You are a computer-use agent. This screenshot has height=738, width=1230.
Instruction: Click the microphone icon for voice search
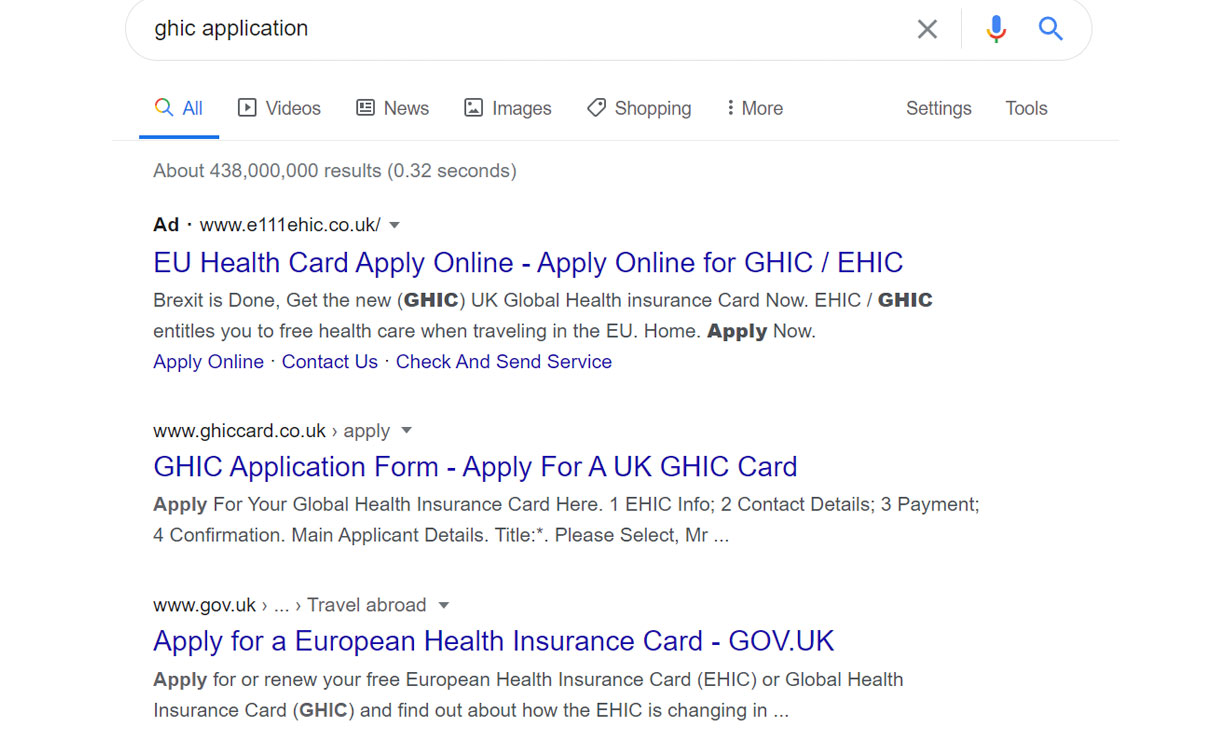(996, 29)
